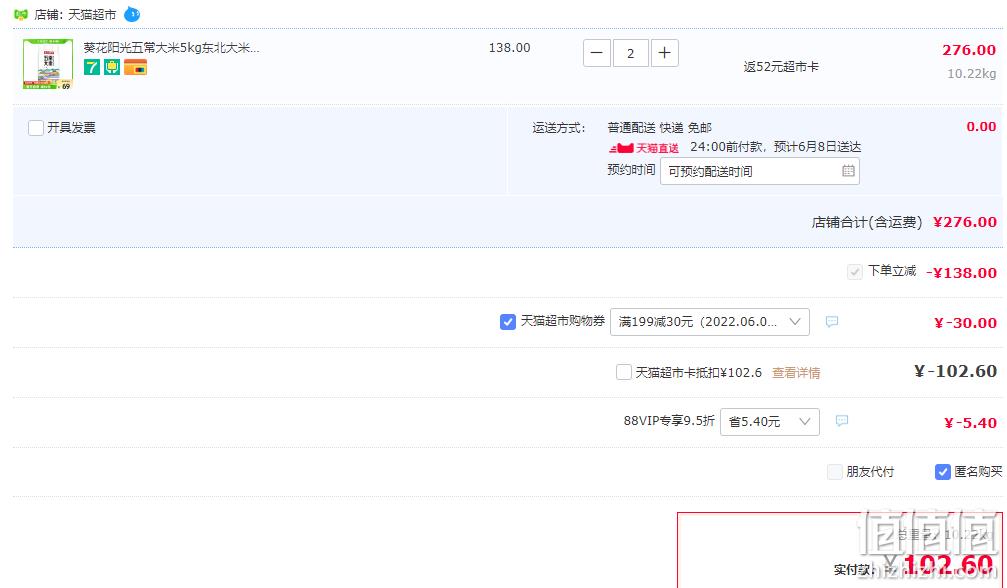
Task: Click the quantity input field showing 2
Action: [x=630, y=53]
